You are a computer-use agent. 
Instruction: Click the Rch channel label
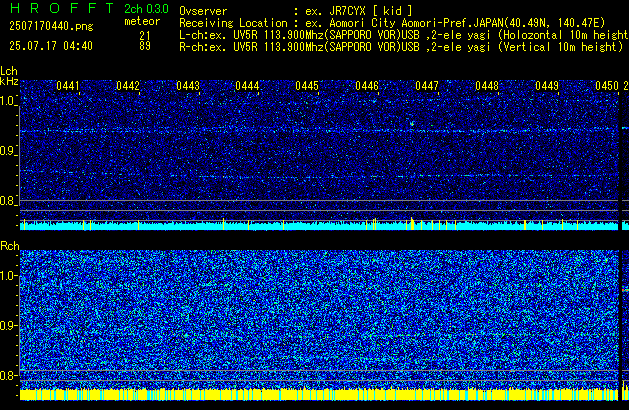10,246
